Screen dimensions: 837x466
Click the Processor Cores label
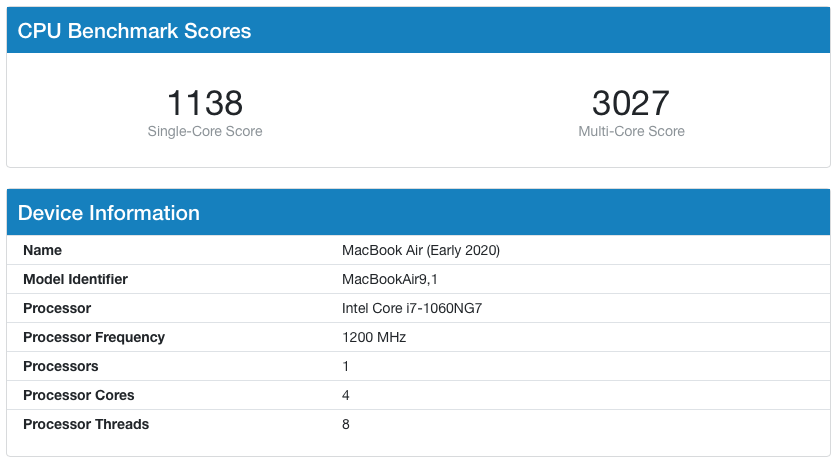(x=78, y=395)
